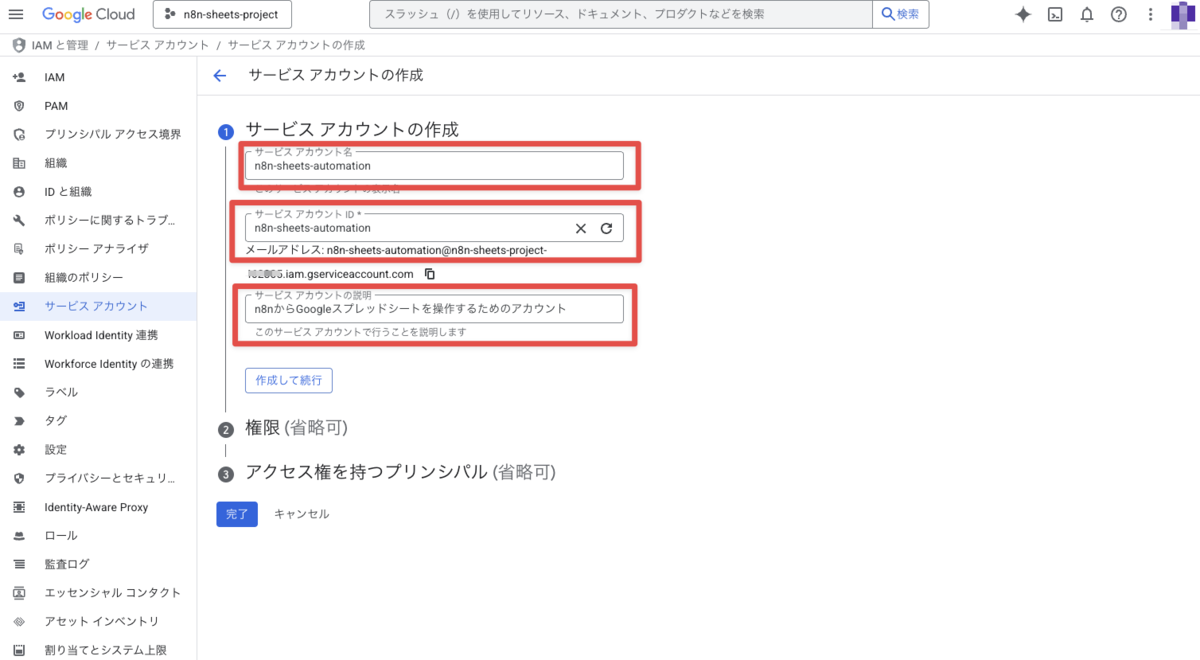Go back using the left arrow
1200x660 pixels.
coord(220,75)
